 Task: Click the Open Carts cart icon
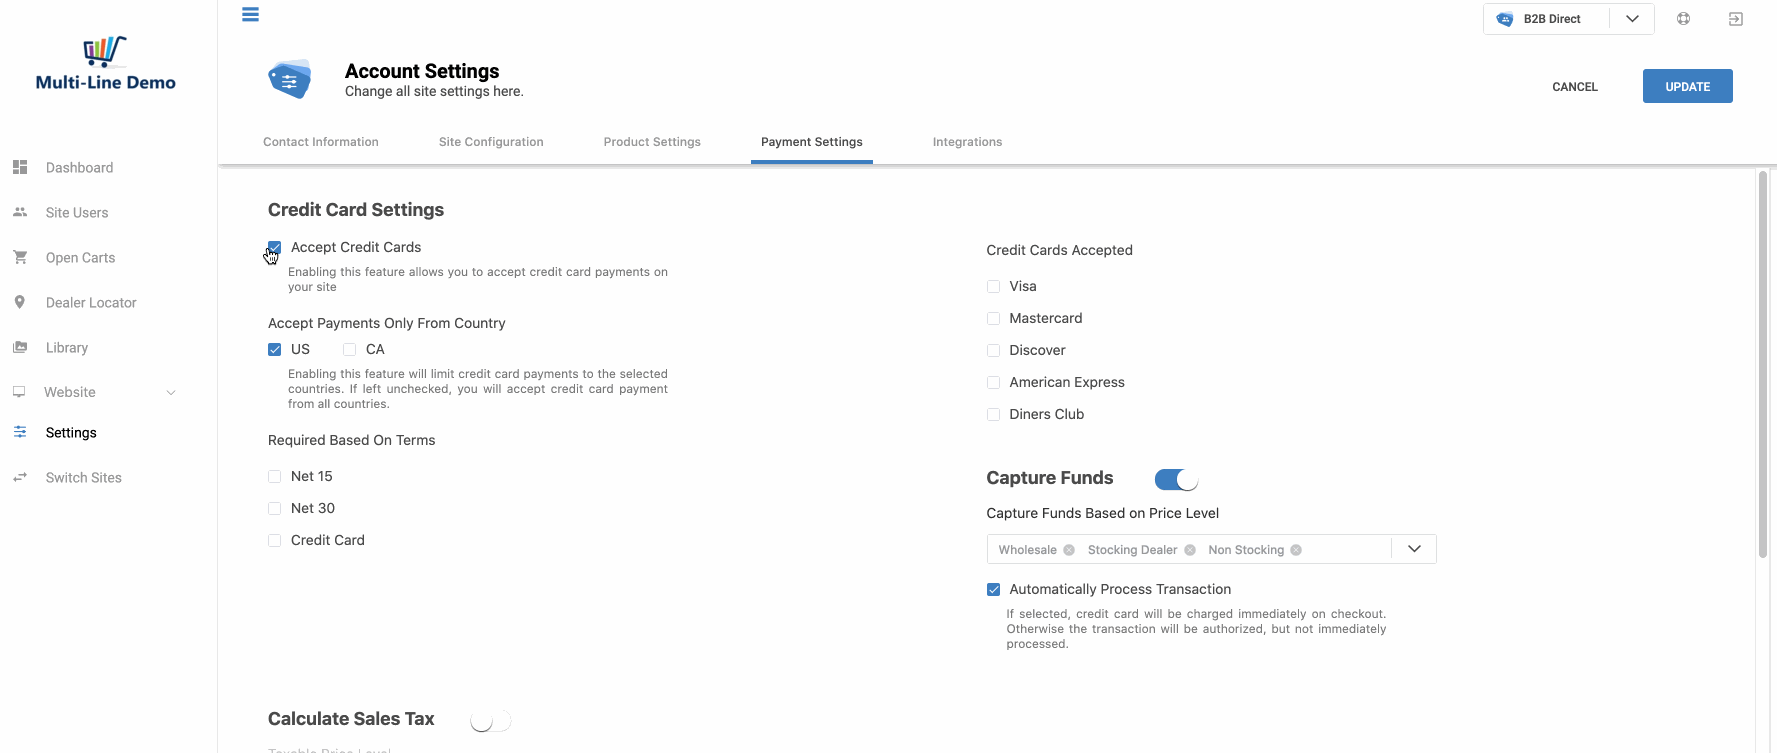coord(20,257)
